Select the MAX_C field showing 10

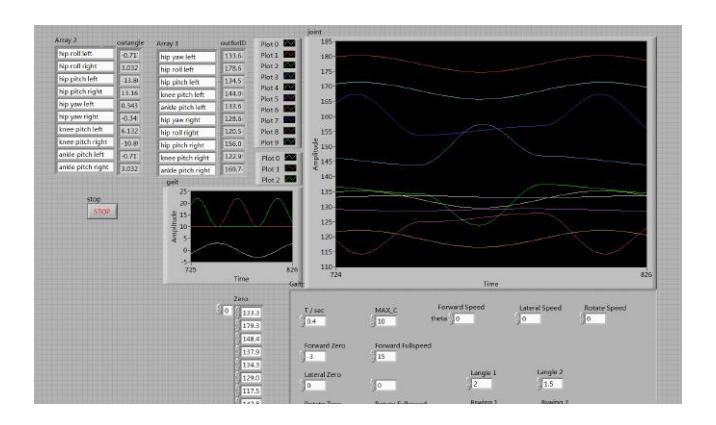click(x=386, y=321)
